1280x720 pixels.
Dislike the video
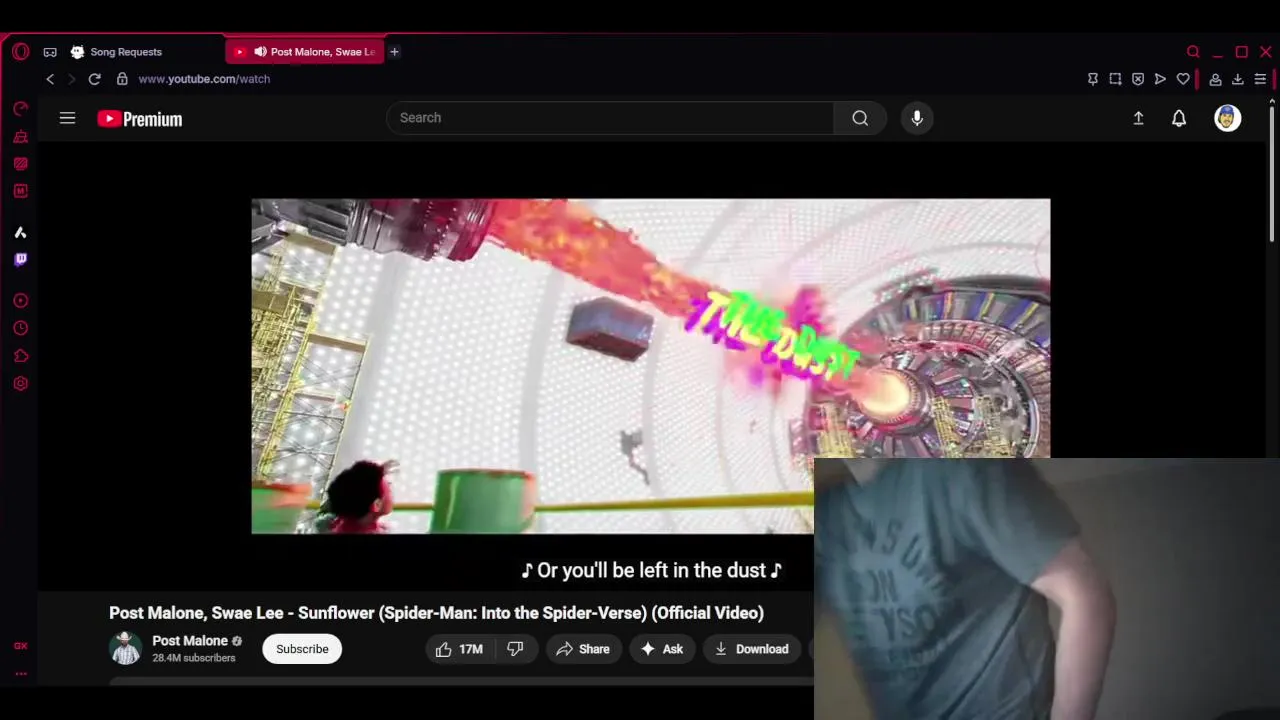click(x=515, y=649)
